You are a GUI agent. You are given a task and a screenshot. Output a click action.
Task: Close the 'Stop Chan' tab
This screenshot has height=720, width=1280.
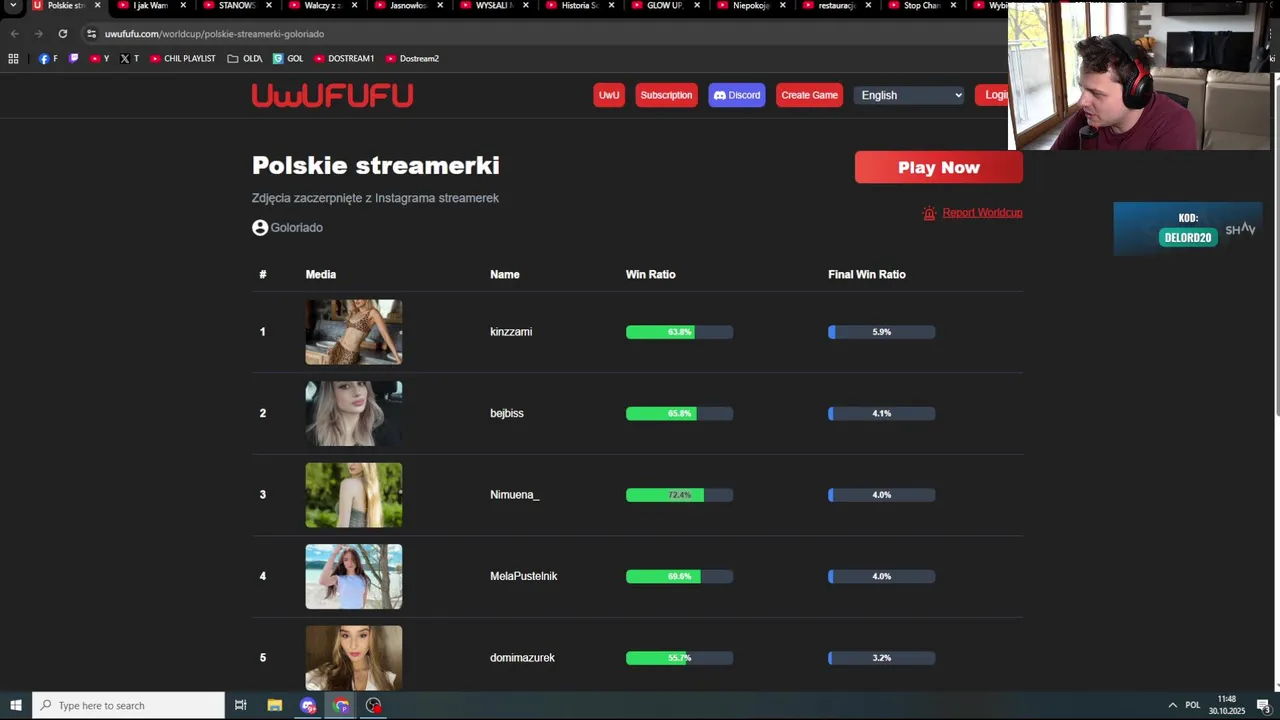(953, 6)
